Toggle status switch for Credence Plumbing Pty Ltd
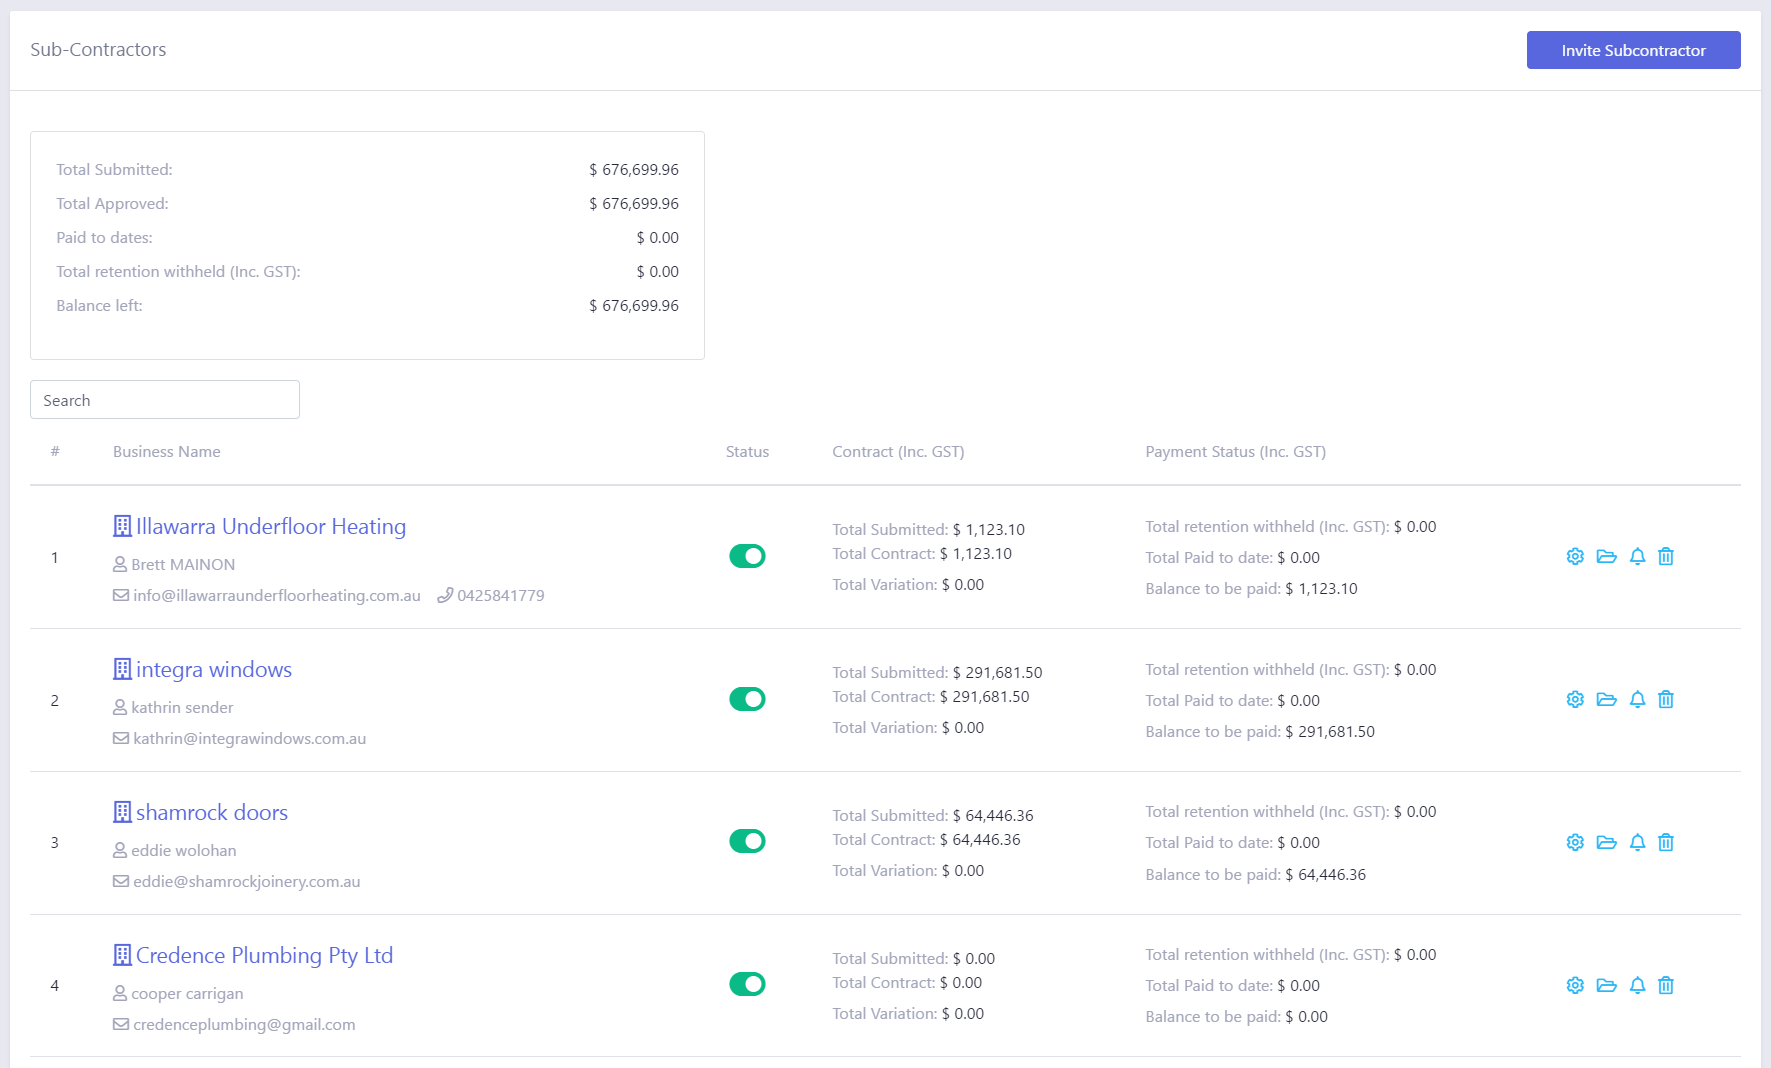Image resolution: width=1771 pixels, height=1068 pixels. click(x=747, y=984)
